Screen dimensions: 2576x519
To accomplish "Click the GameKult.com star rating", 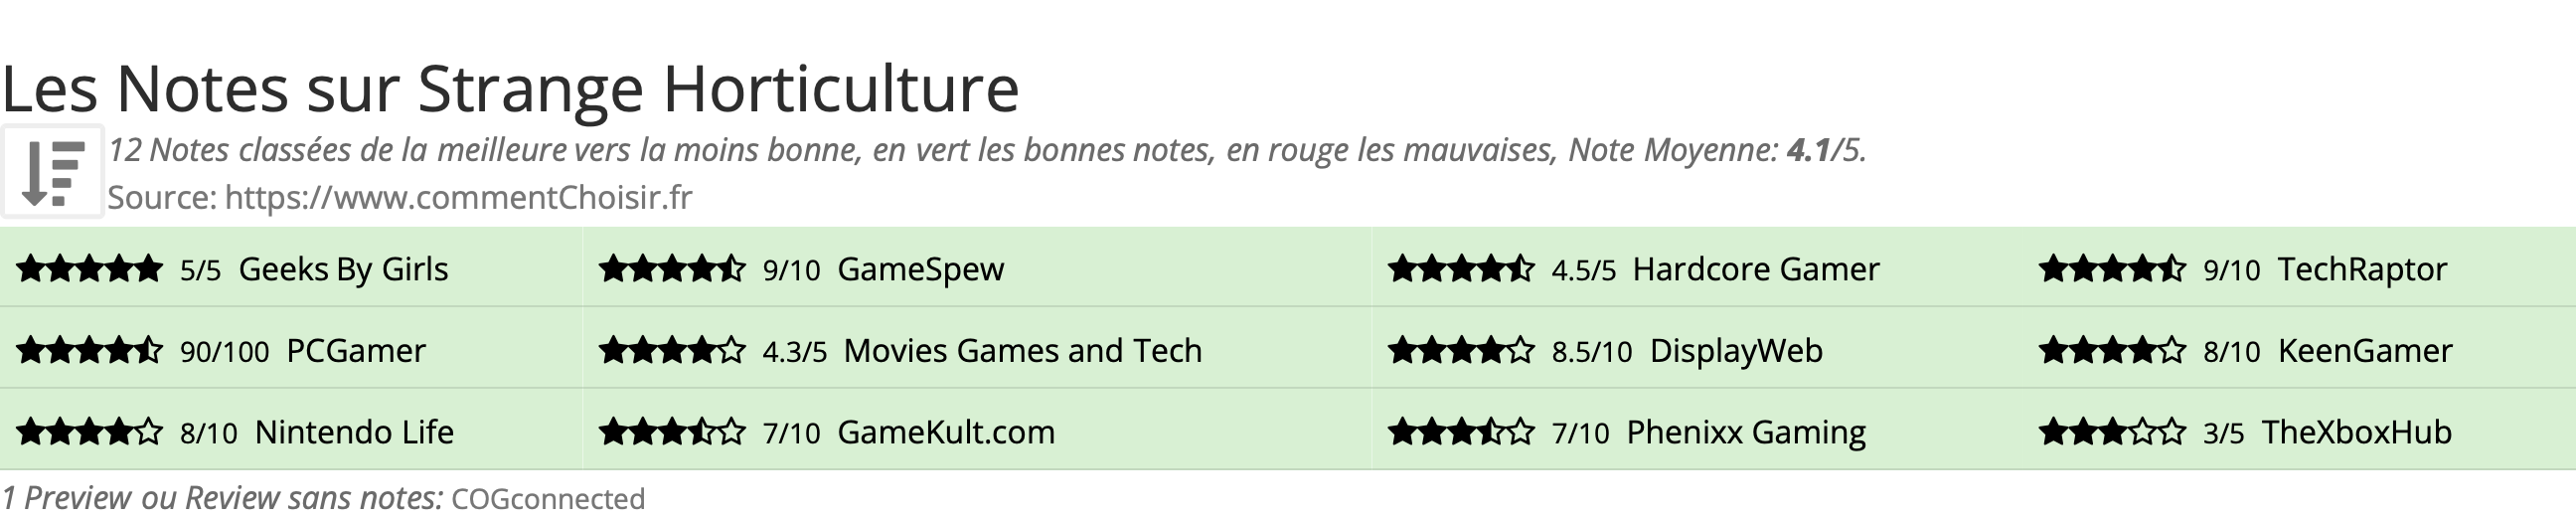I will tap(672, 432).
